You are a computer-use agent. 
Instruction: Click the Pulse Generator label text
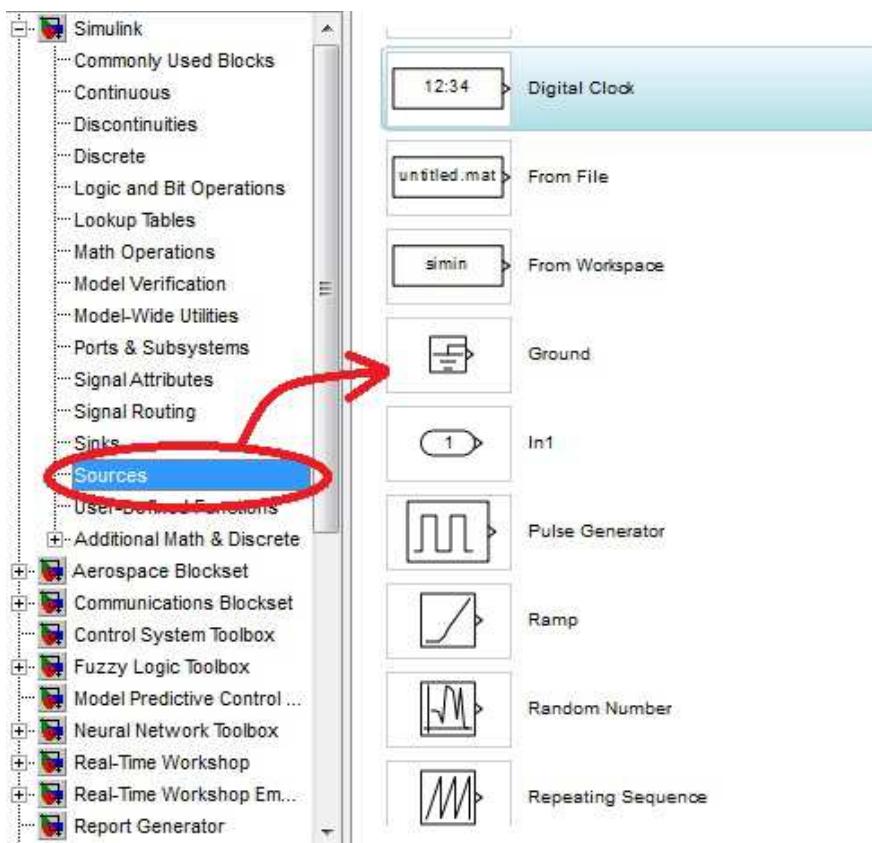point(596,531)
